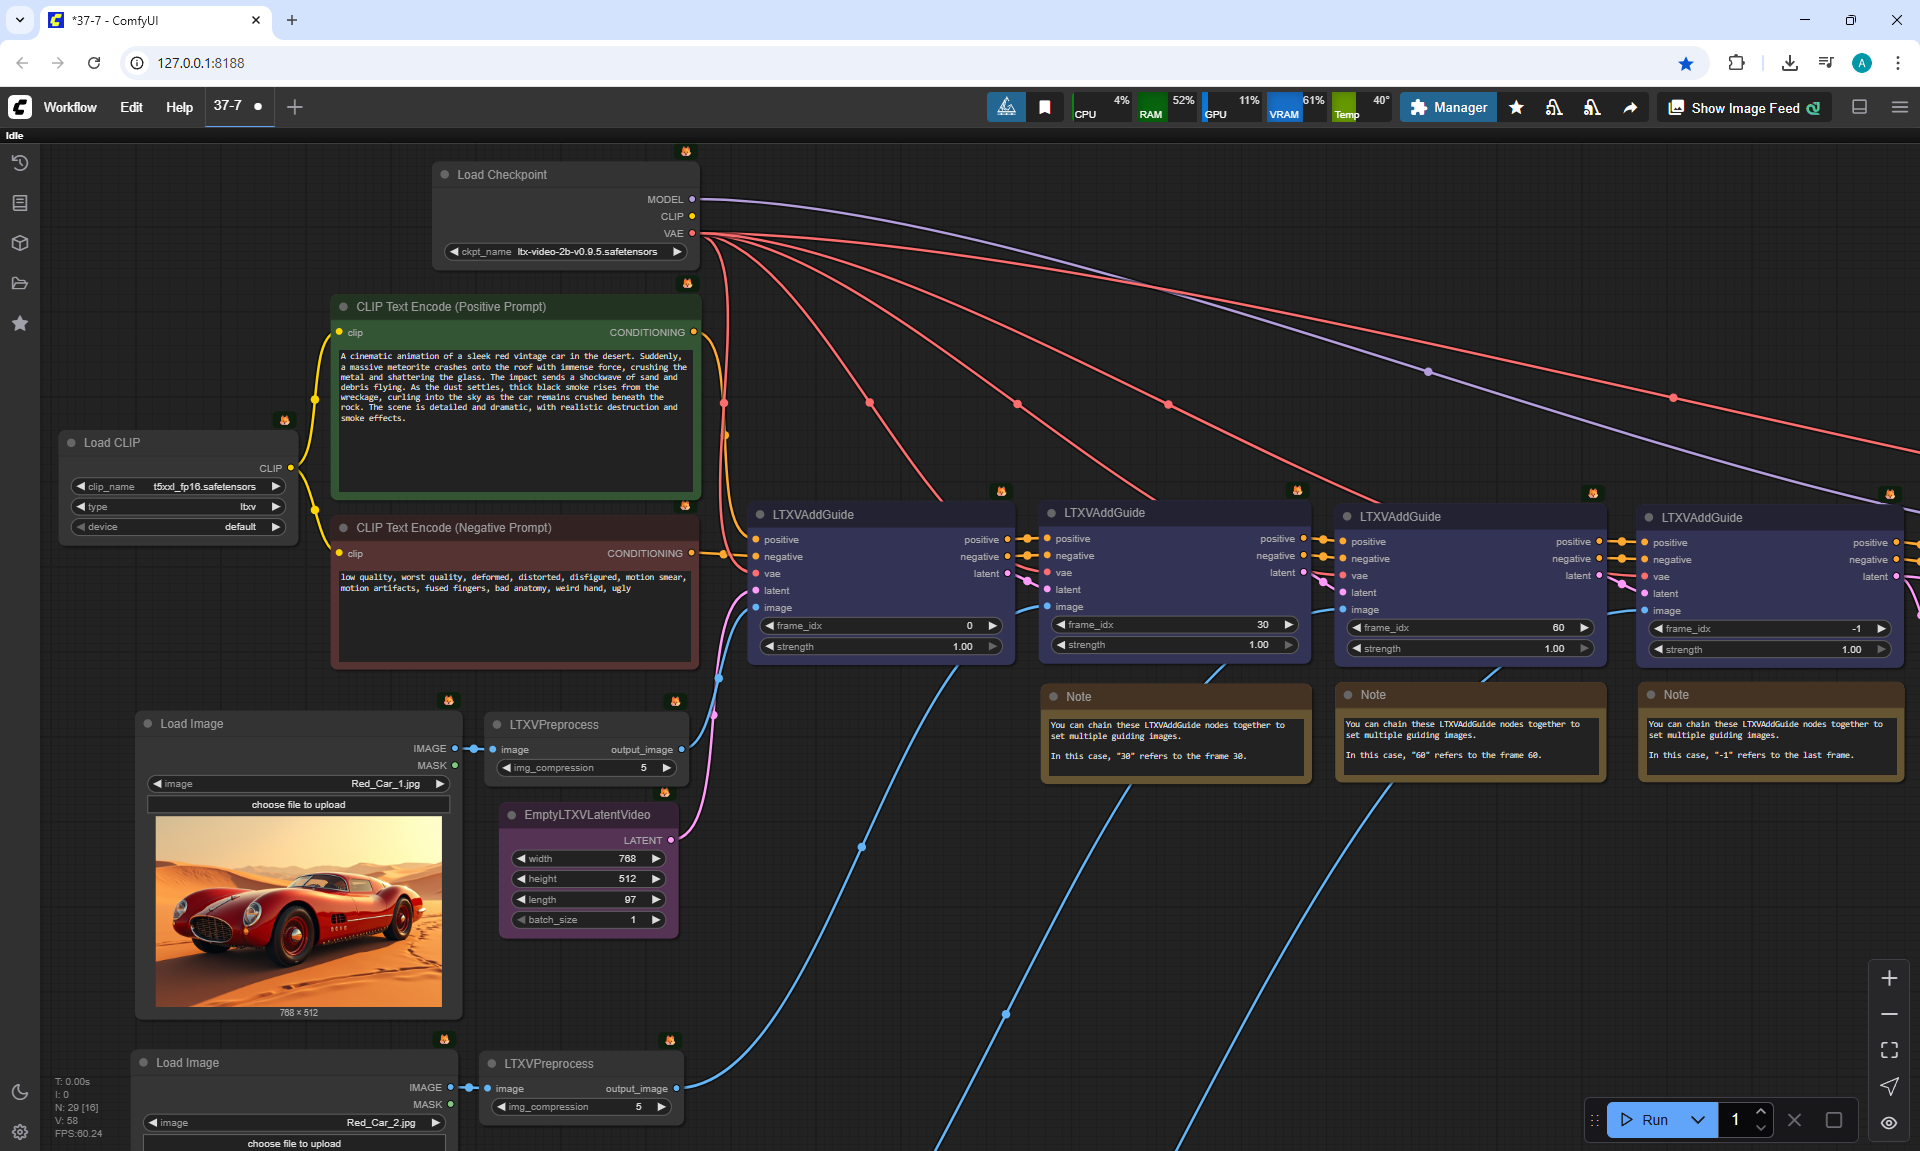Zoom in with the plus canvas button
This screenshot has width=1920, height=1151.
[x=1889, y=978]
